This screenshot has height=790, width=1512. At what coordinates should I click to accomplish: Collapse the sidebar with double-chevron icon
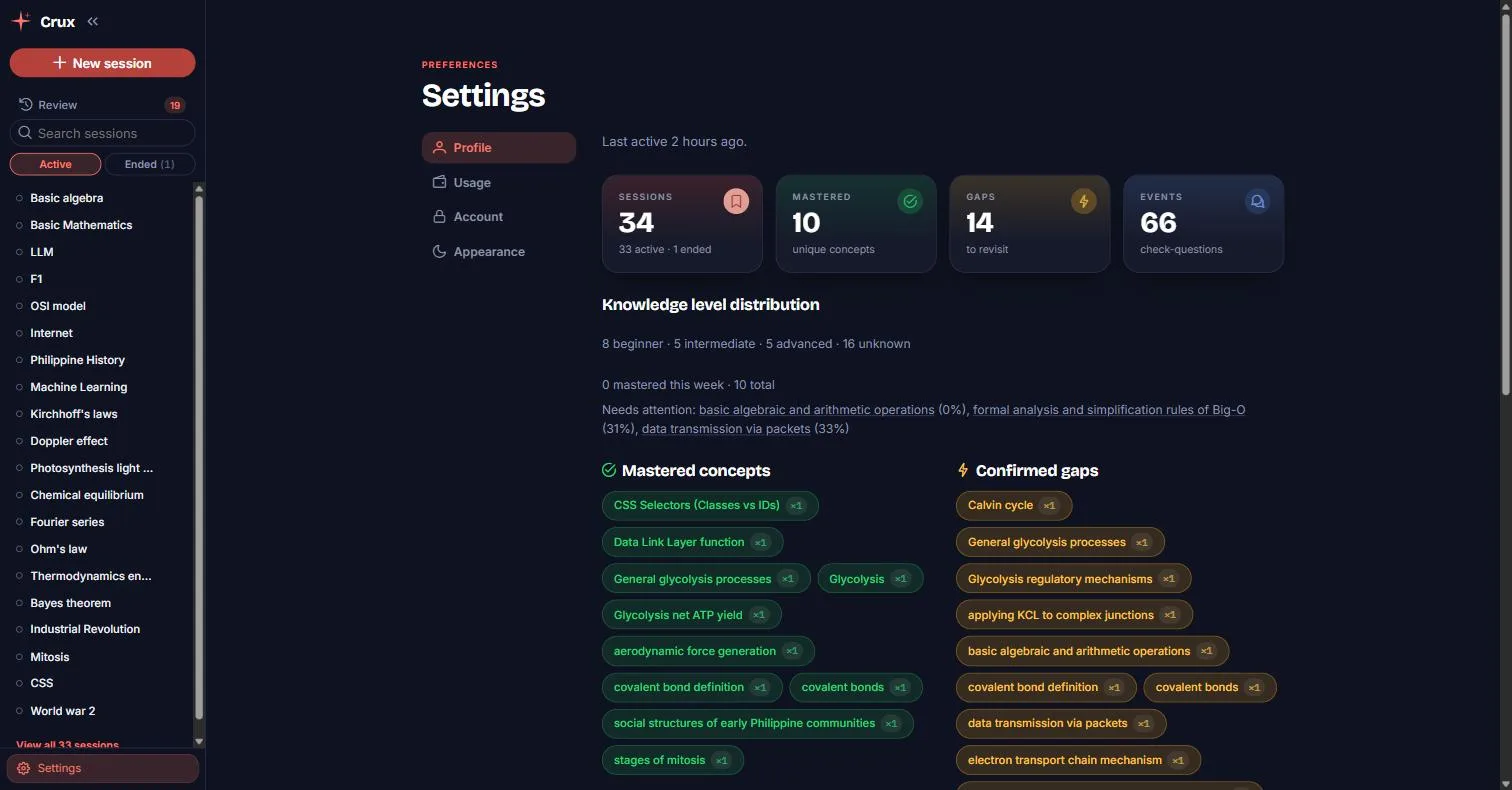pyautogui.click(x=93, y=21)
